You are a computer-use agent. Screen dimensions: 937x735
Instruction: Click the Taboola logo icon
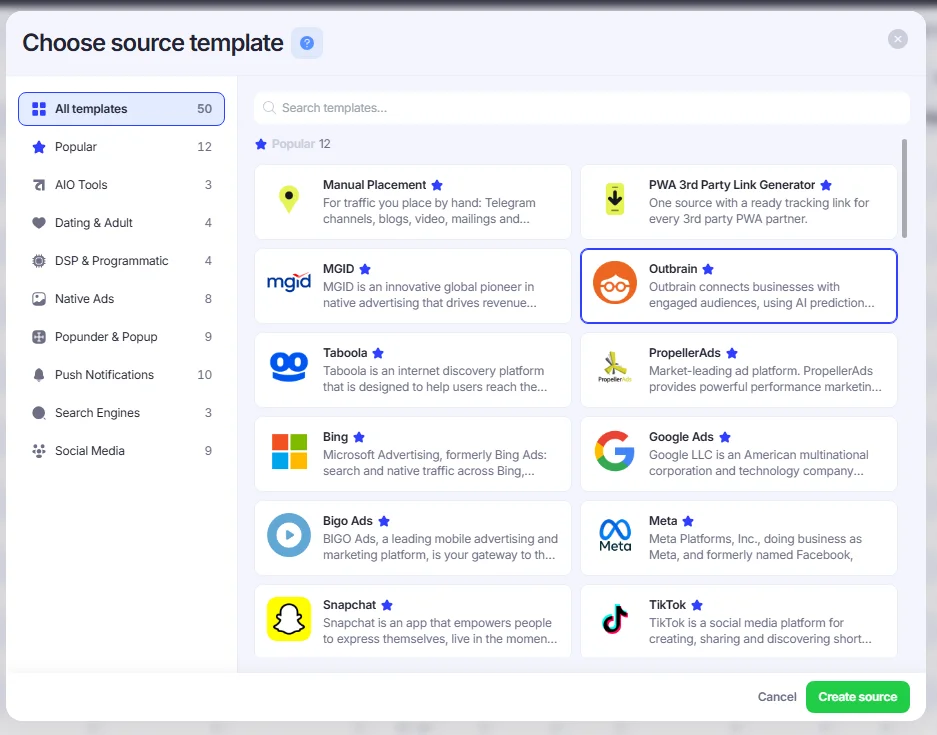tap(289, 366)
